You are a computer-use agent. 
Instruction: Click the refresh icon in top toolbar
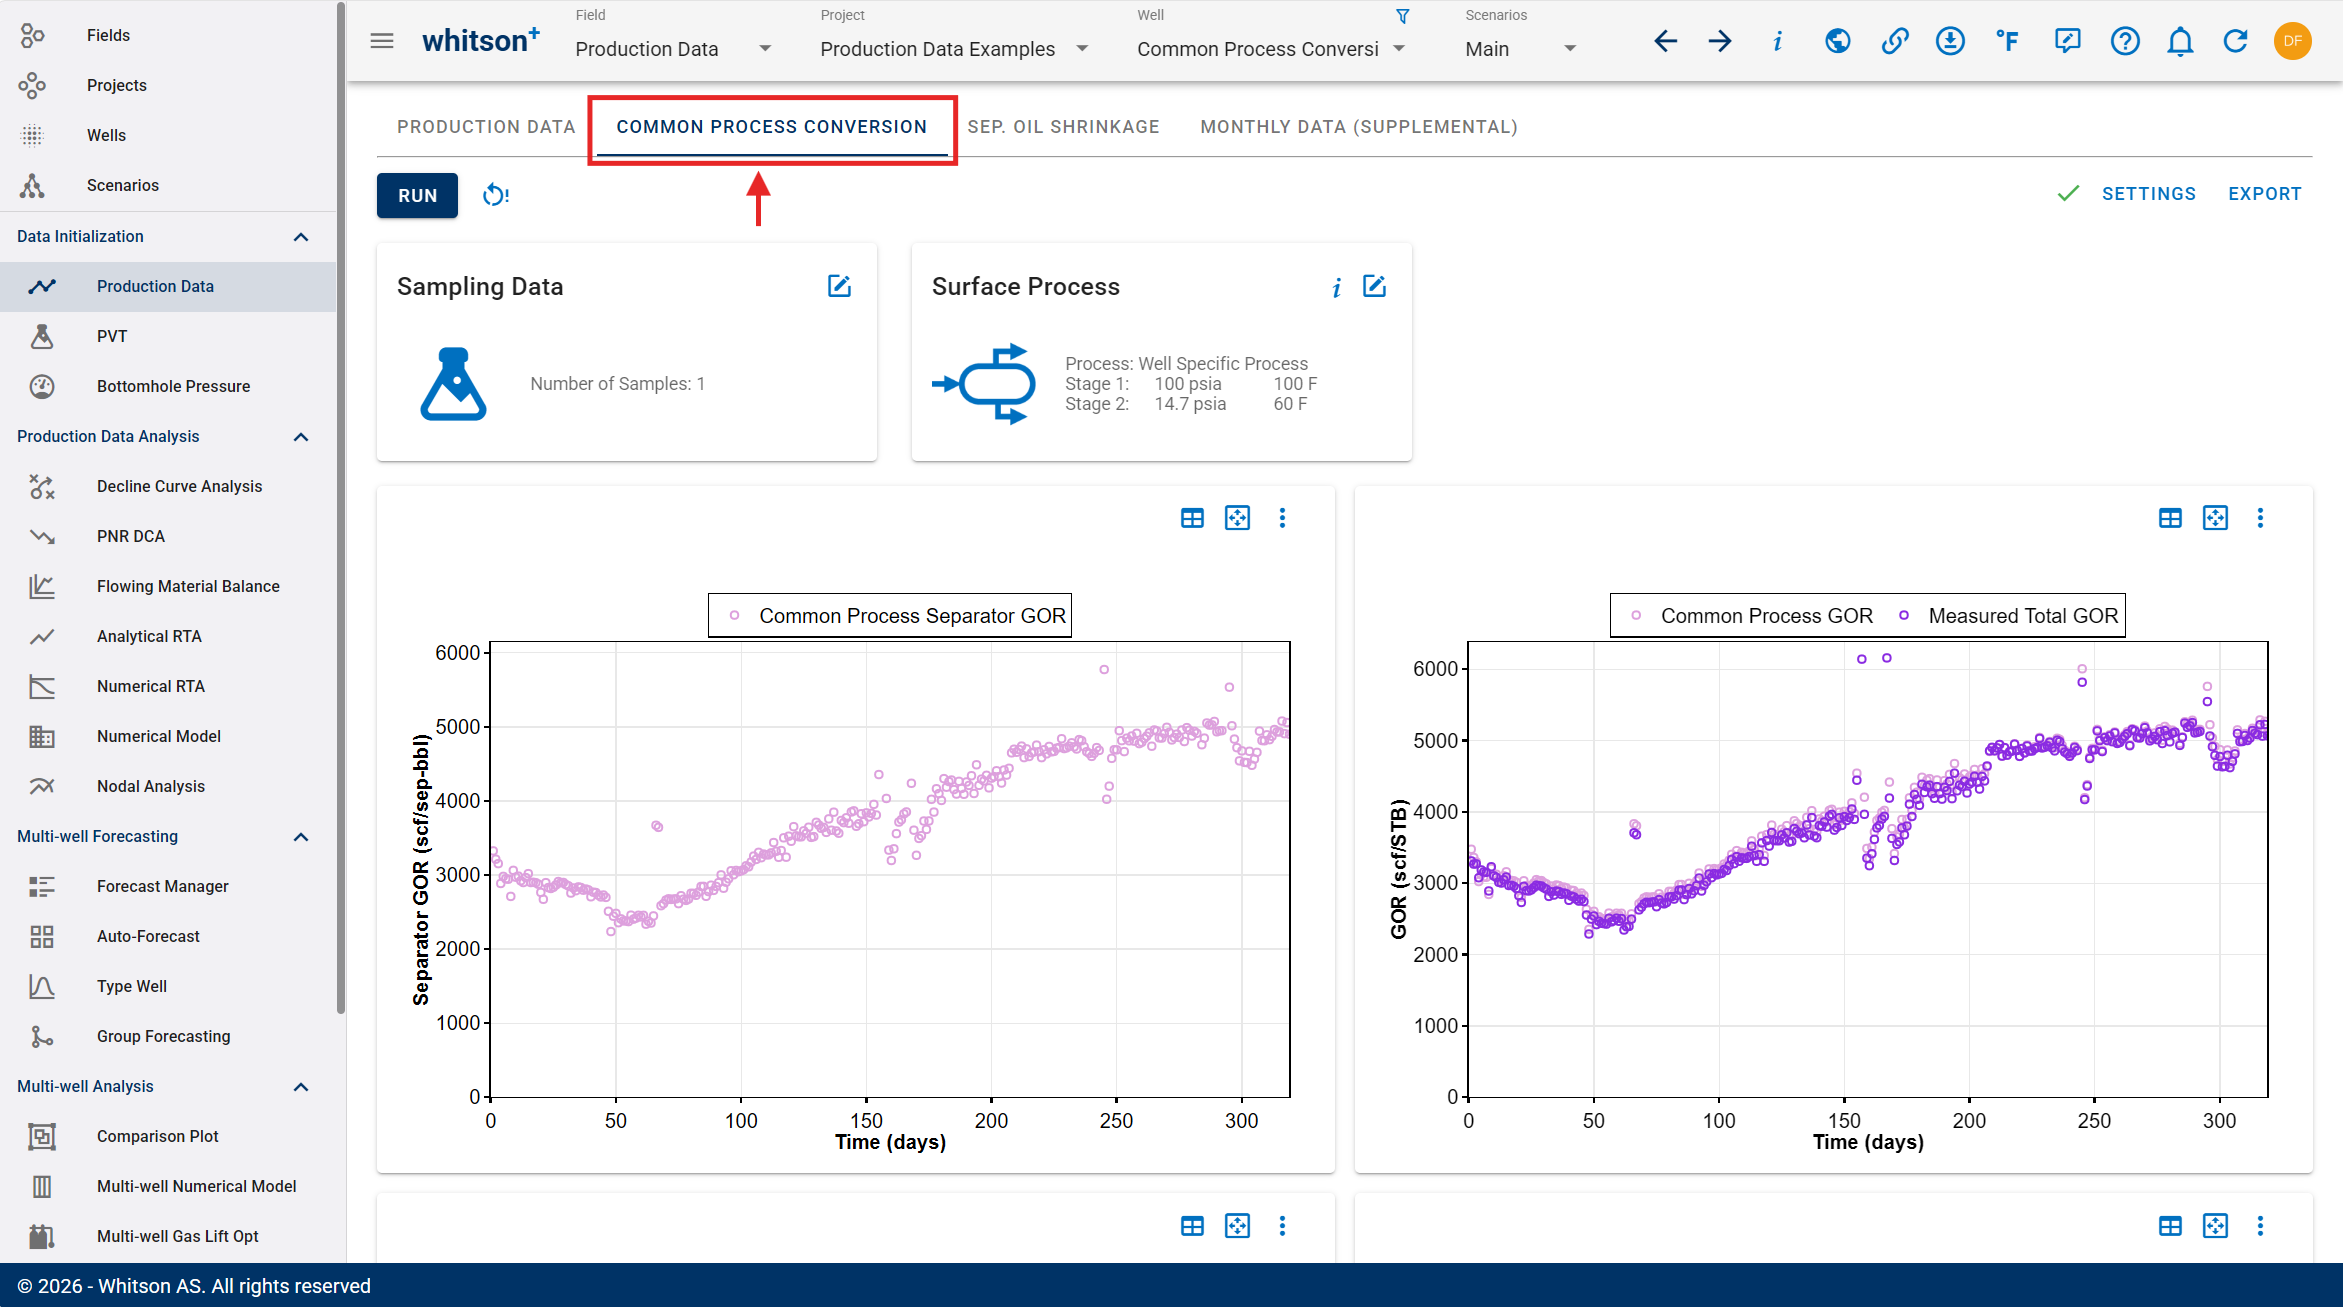(x=2235, y=41)
